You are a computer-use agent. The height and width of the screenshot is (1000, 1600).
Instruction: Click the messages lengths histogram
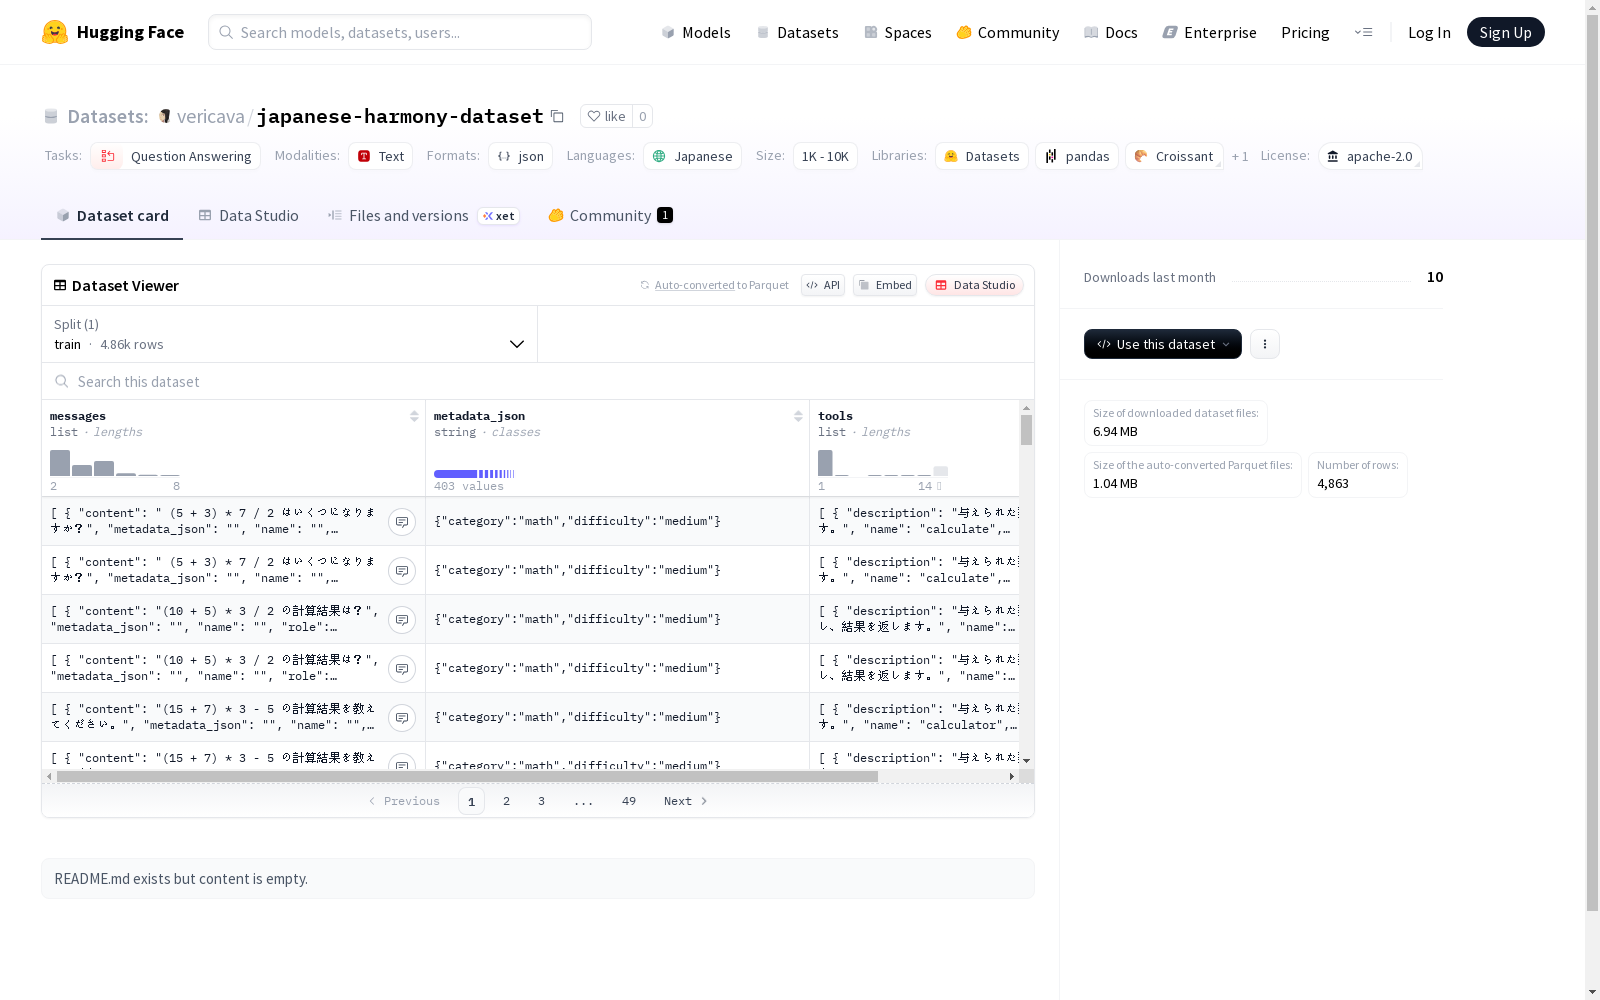coord(115,463)
